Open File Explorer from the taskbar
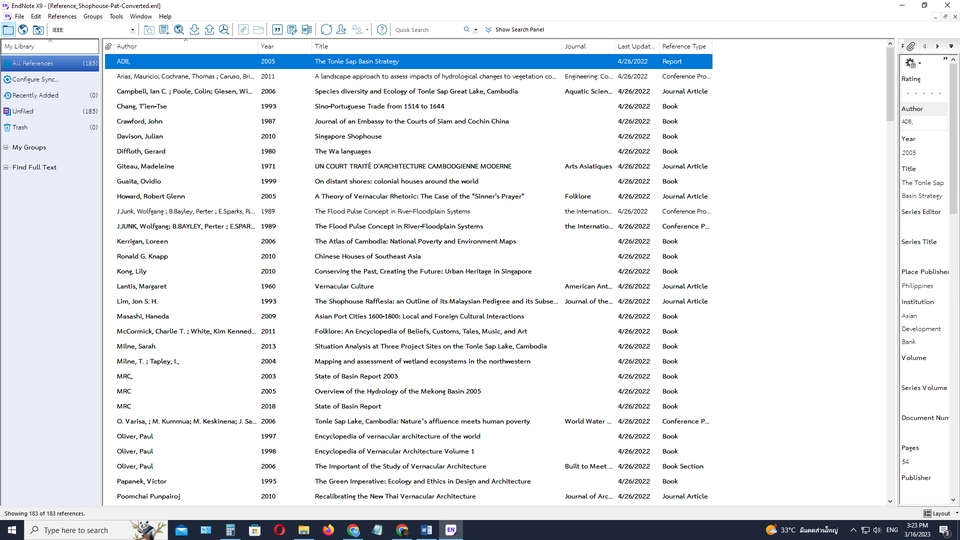This screenshot has width=960, height=540. click(304, 530)
